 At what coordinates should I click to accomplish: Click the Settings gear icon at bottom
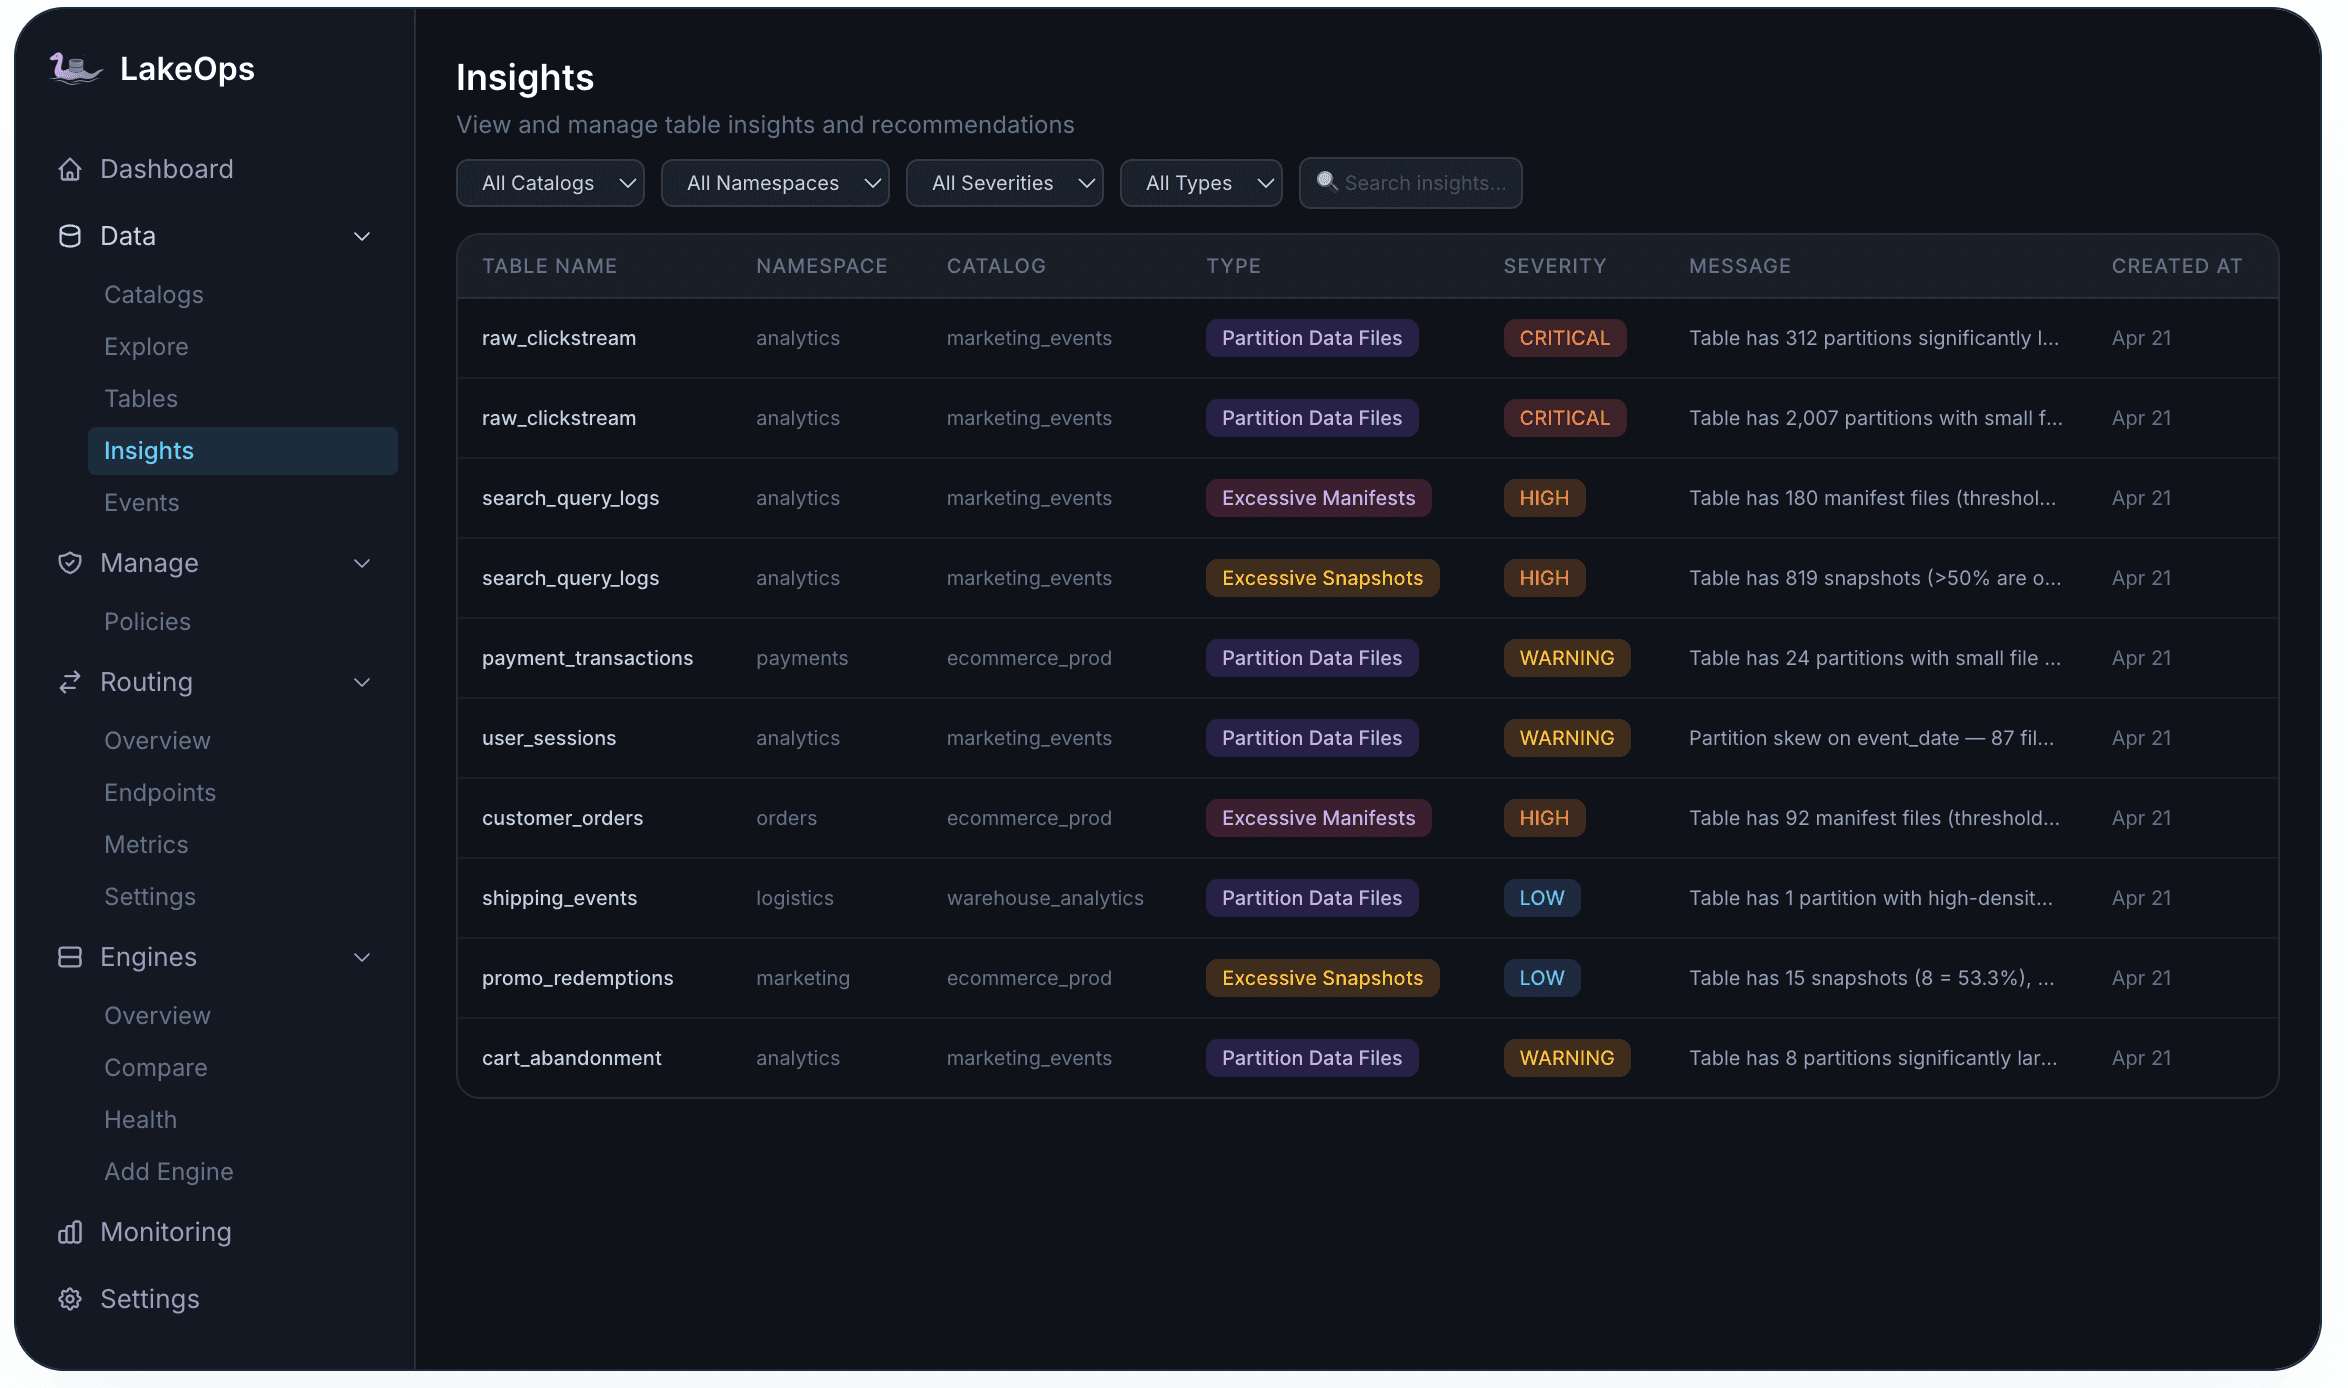[69, 1299]
